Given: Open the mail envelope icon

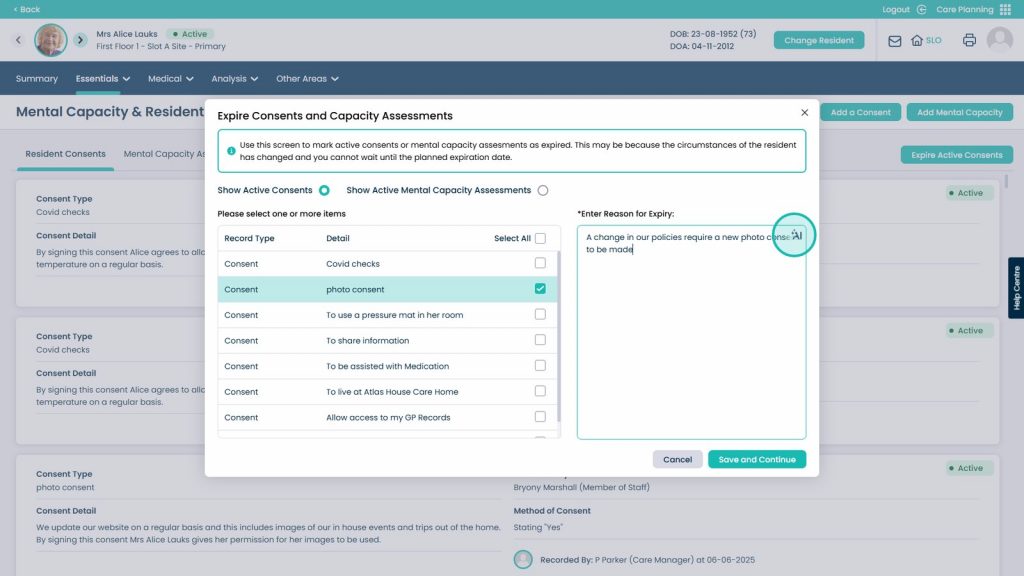Looking at the screenshot, I should pos(894,40).
